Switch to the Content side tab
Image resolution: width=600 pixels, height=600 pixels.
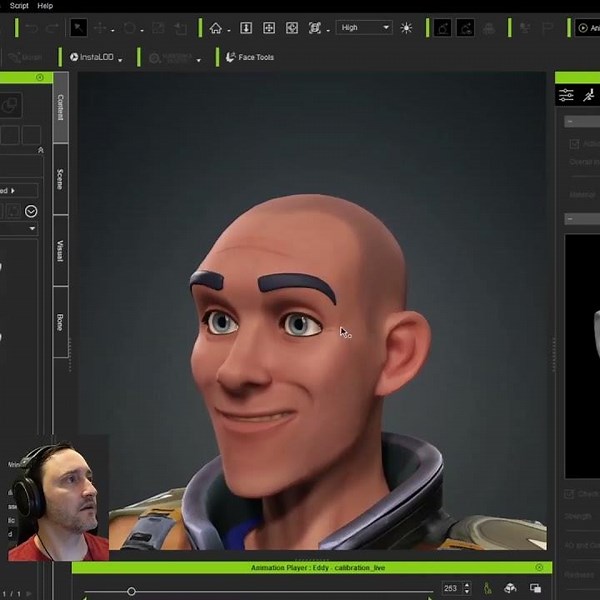point(60,108)
